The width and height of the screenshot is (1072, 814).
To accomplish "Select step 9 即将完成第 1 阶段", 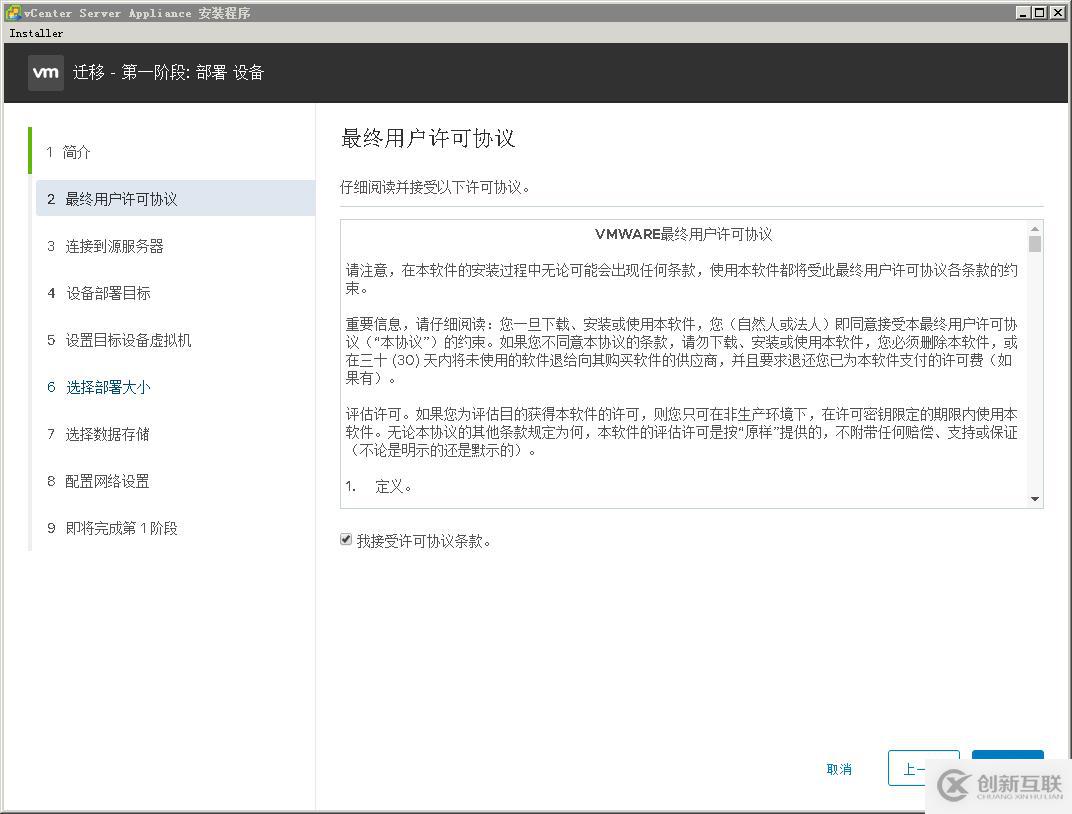I will pos(112,528).
